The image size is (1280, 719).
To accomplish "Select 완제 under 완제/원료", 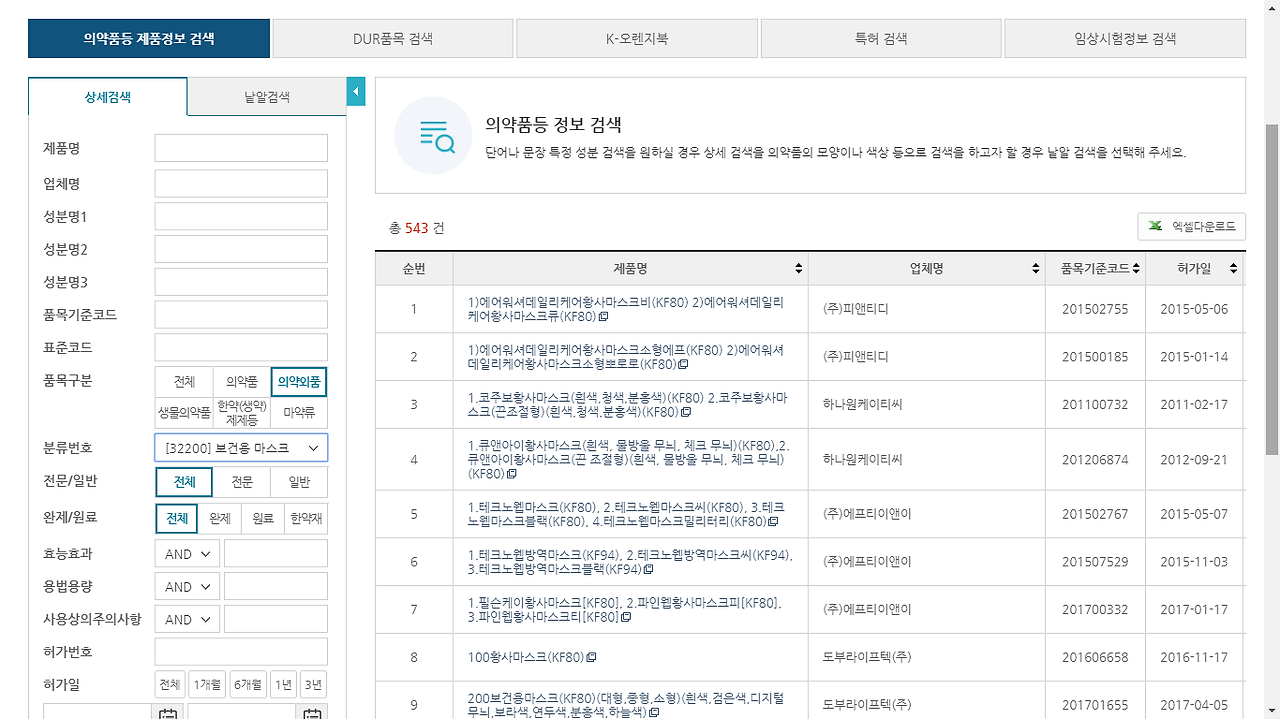I will point(219,519).
